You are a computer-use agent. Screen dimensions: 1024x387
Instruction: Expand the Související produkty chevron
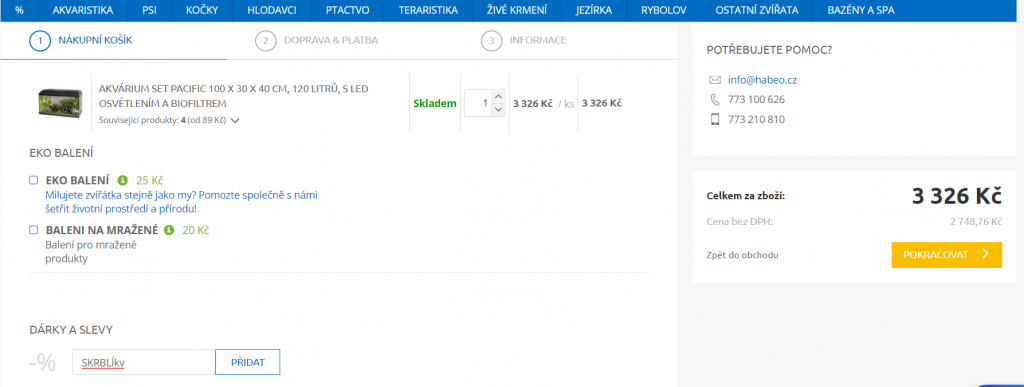pyautogui.click(x=235, y=120)
